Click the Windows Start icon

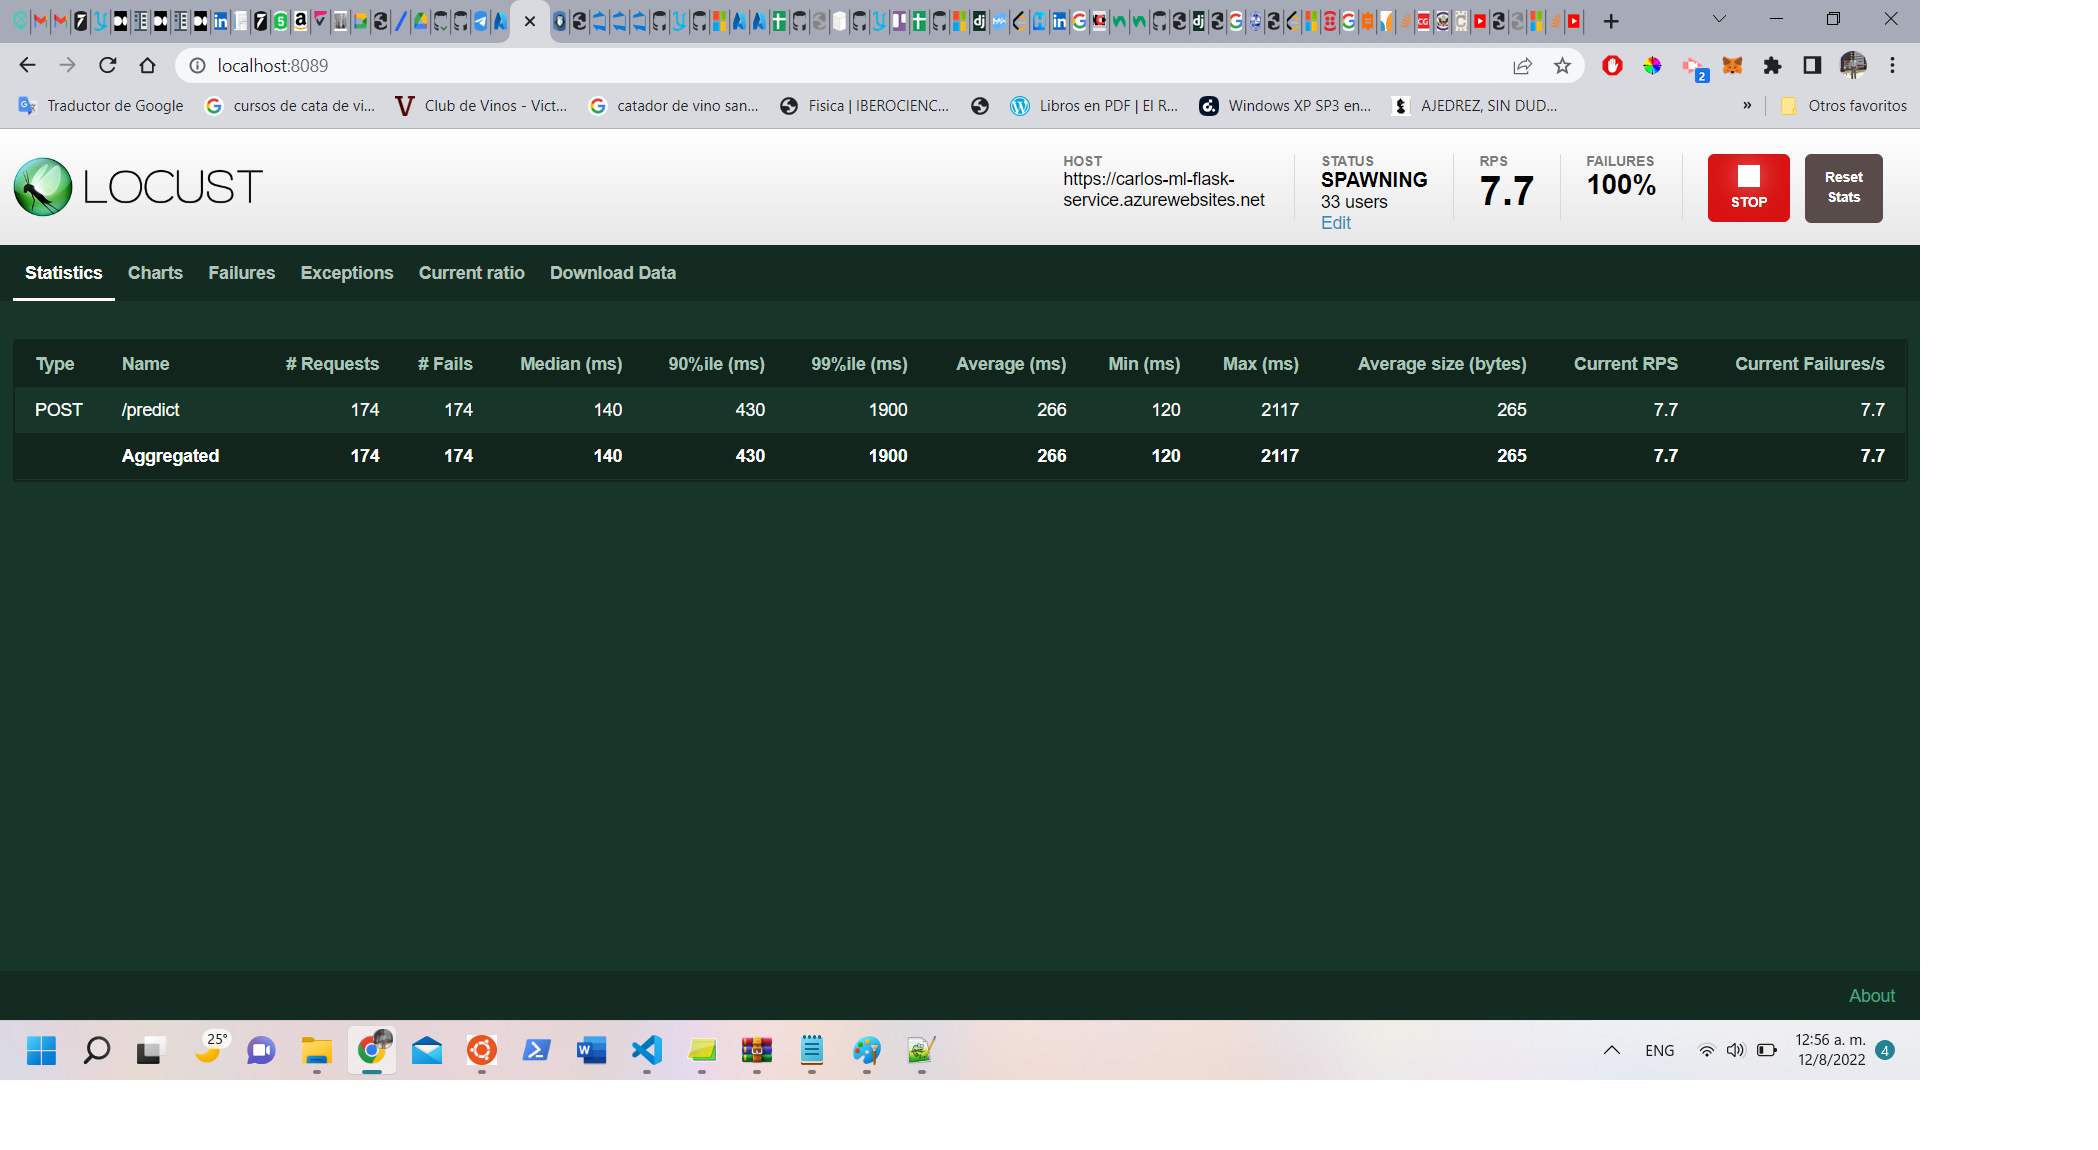[x=41, y=1050]
